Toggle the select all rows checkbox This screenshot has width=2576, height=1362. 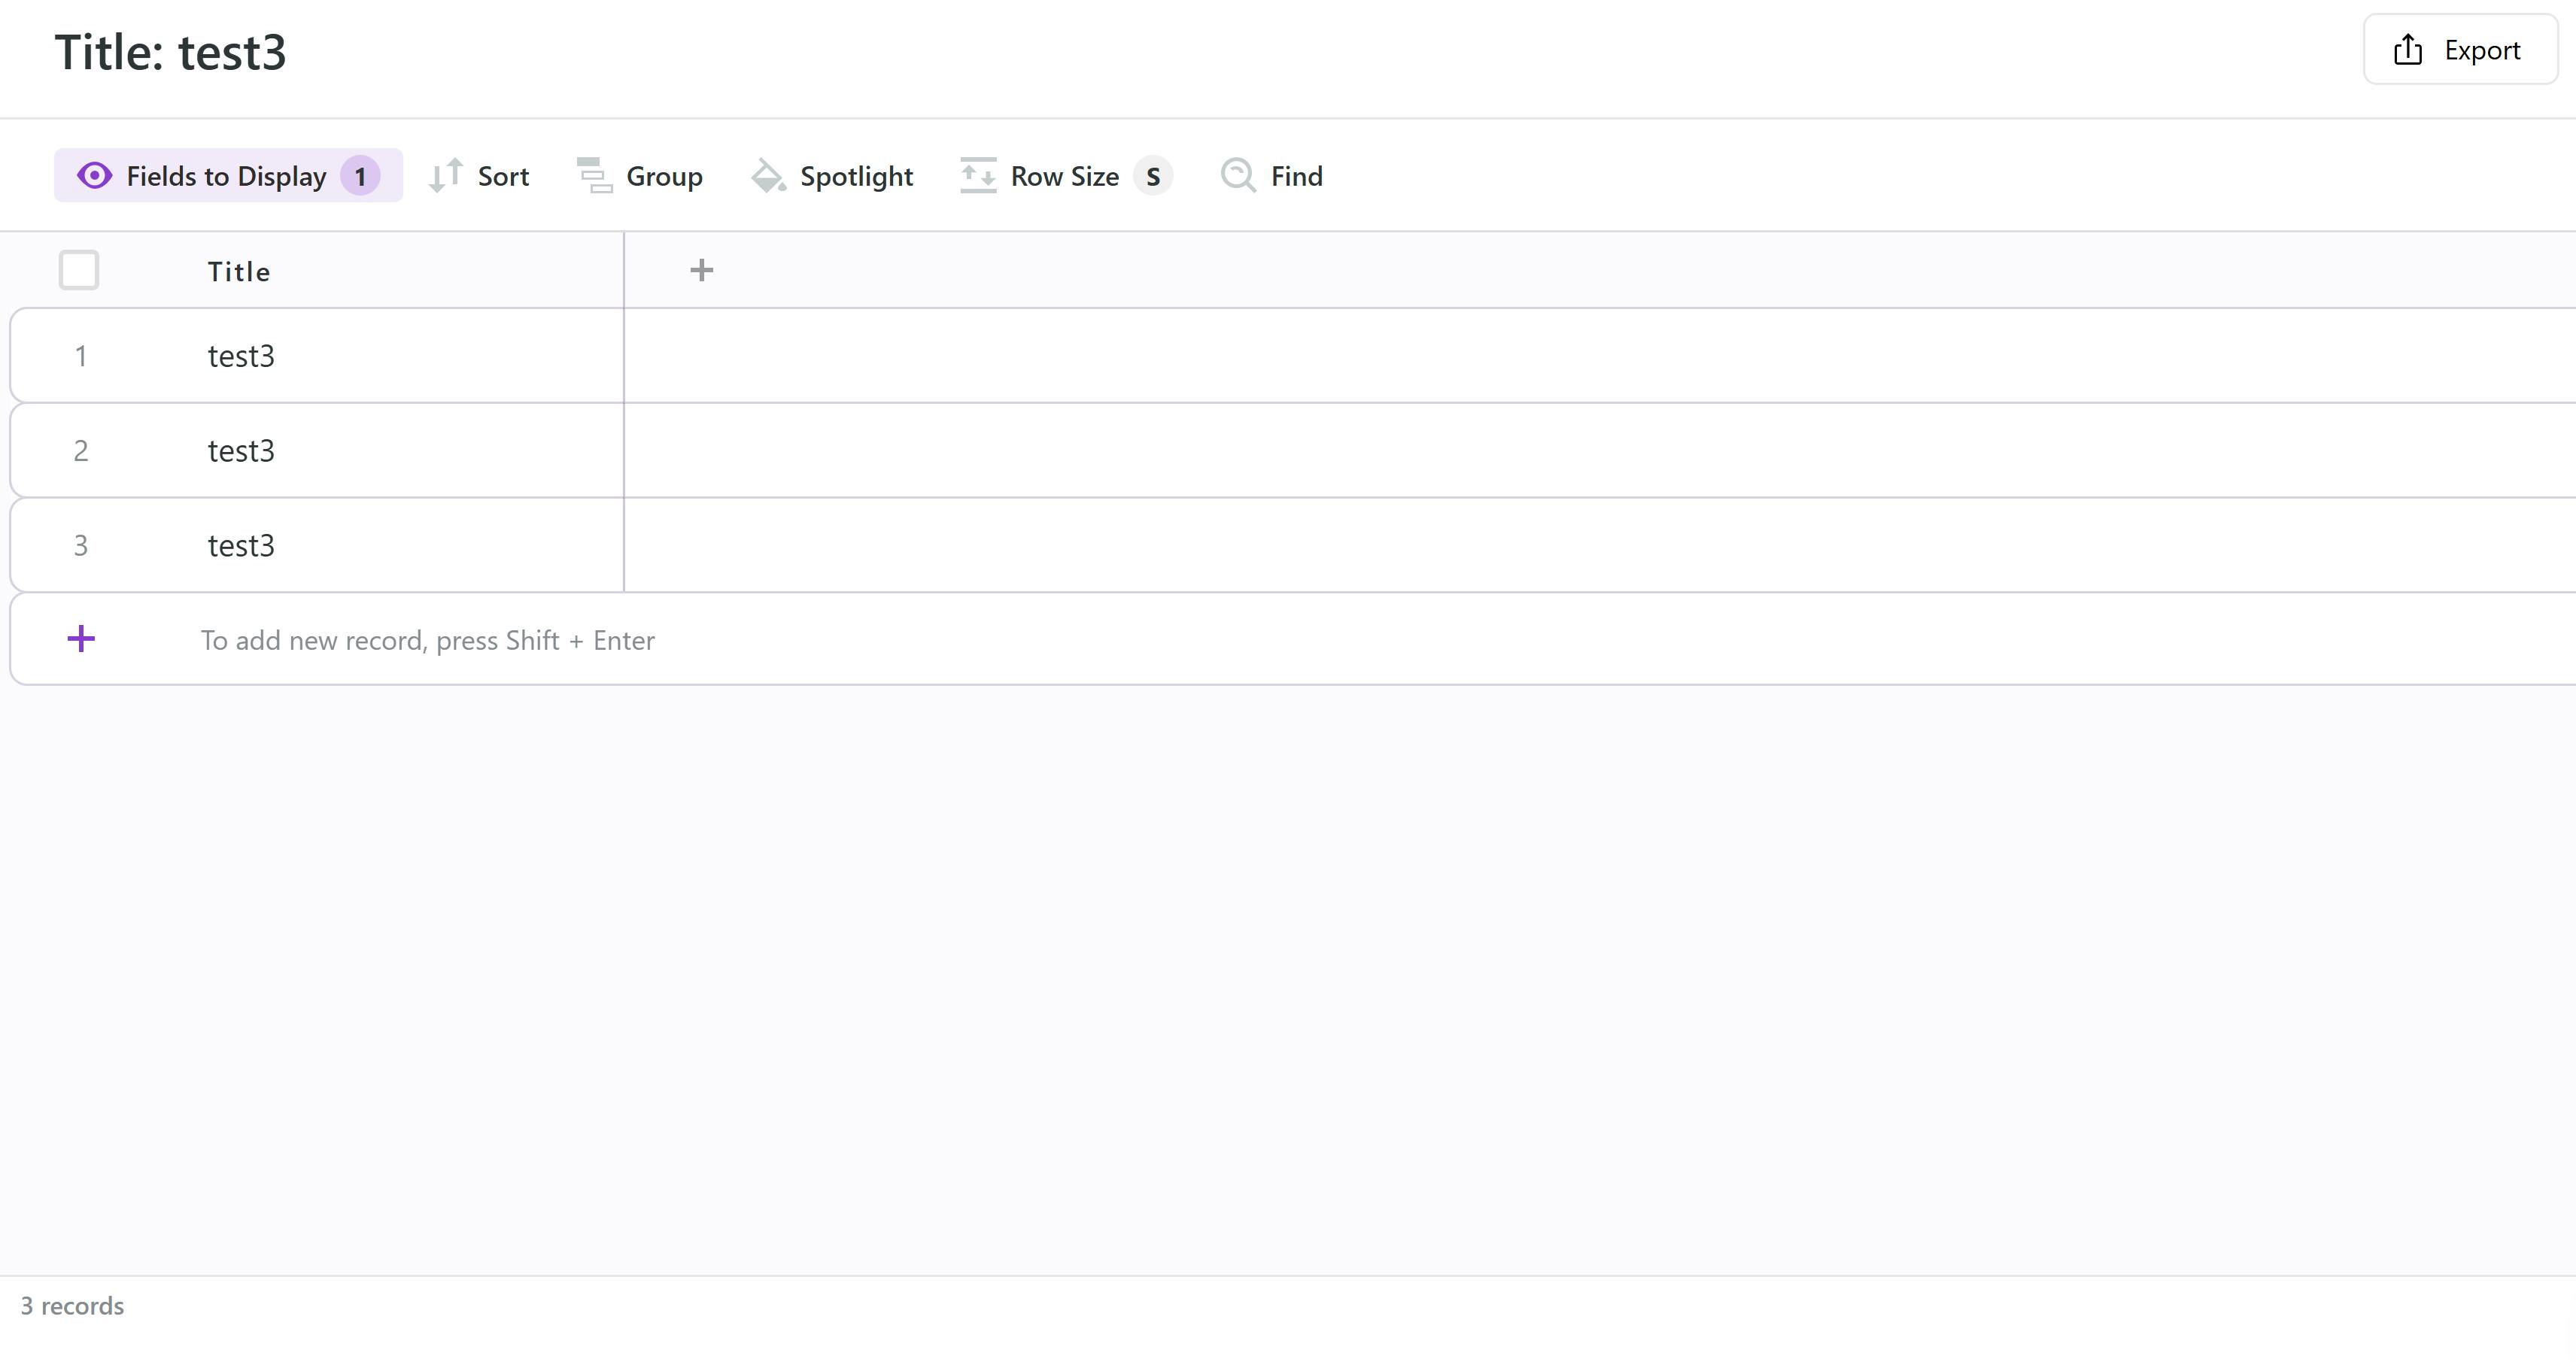[79, 270]
